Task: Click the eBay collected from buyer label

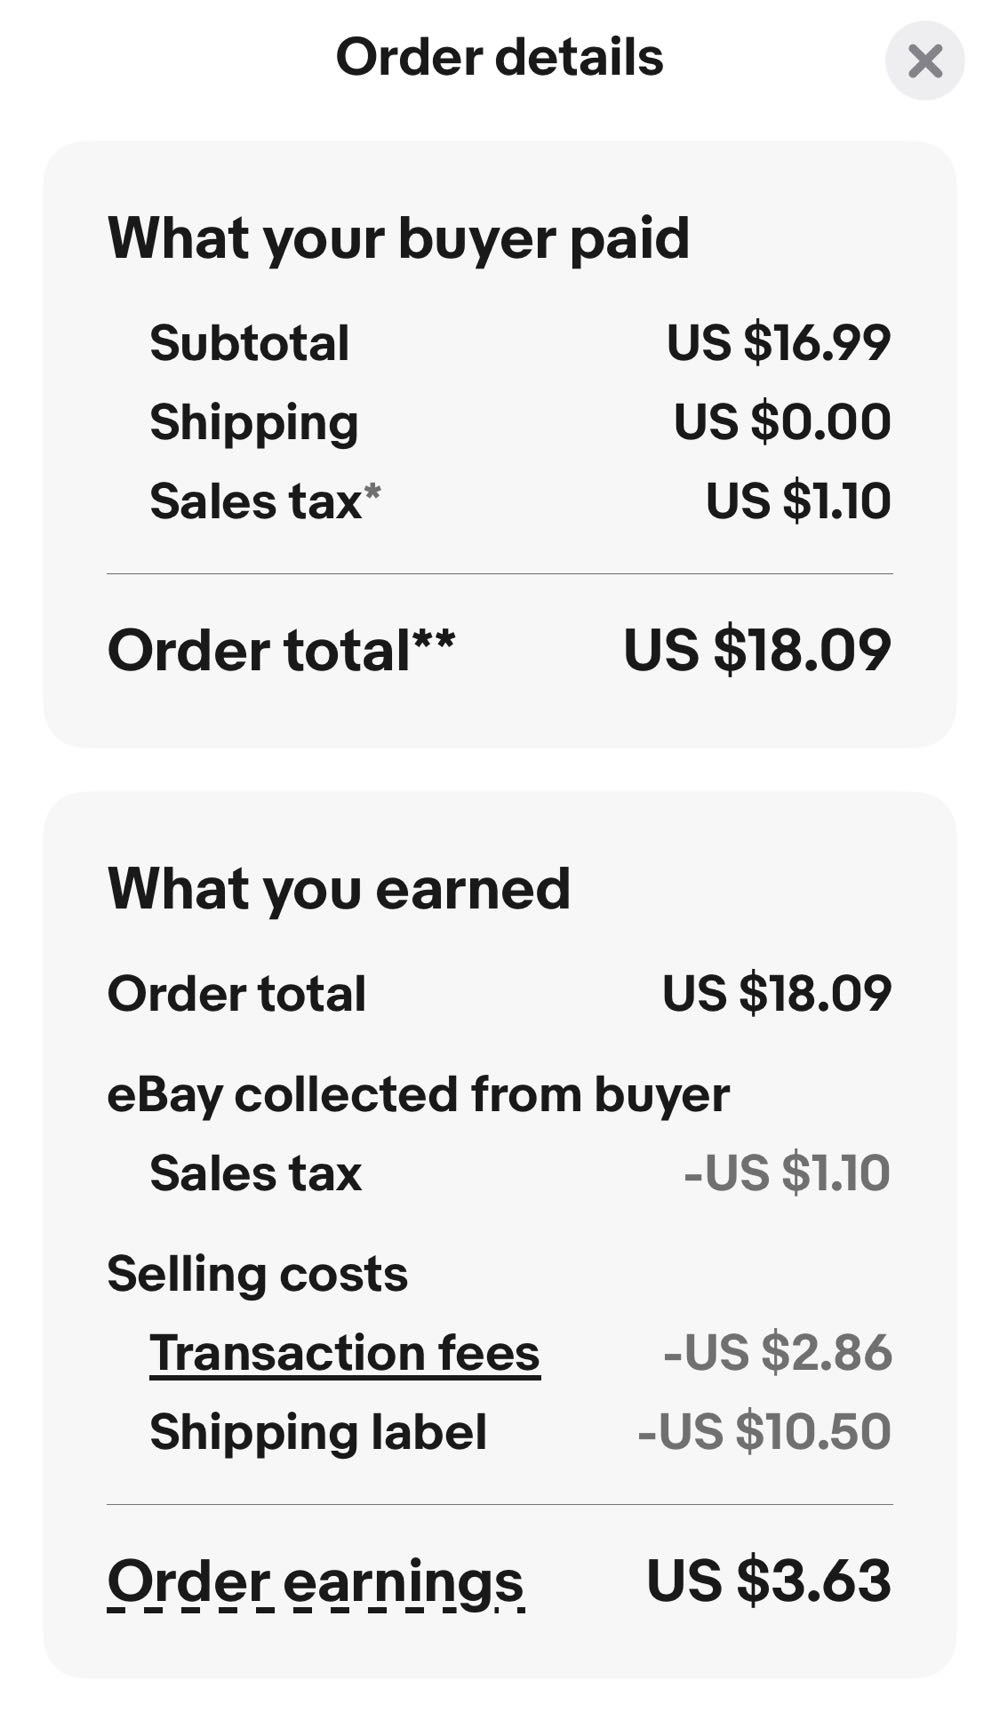Action: 418,1094
